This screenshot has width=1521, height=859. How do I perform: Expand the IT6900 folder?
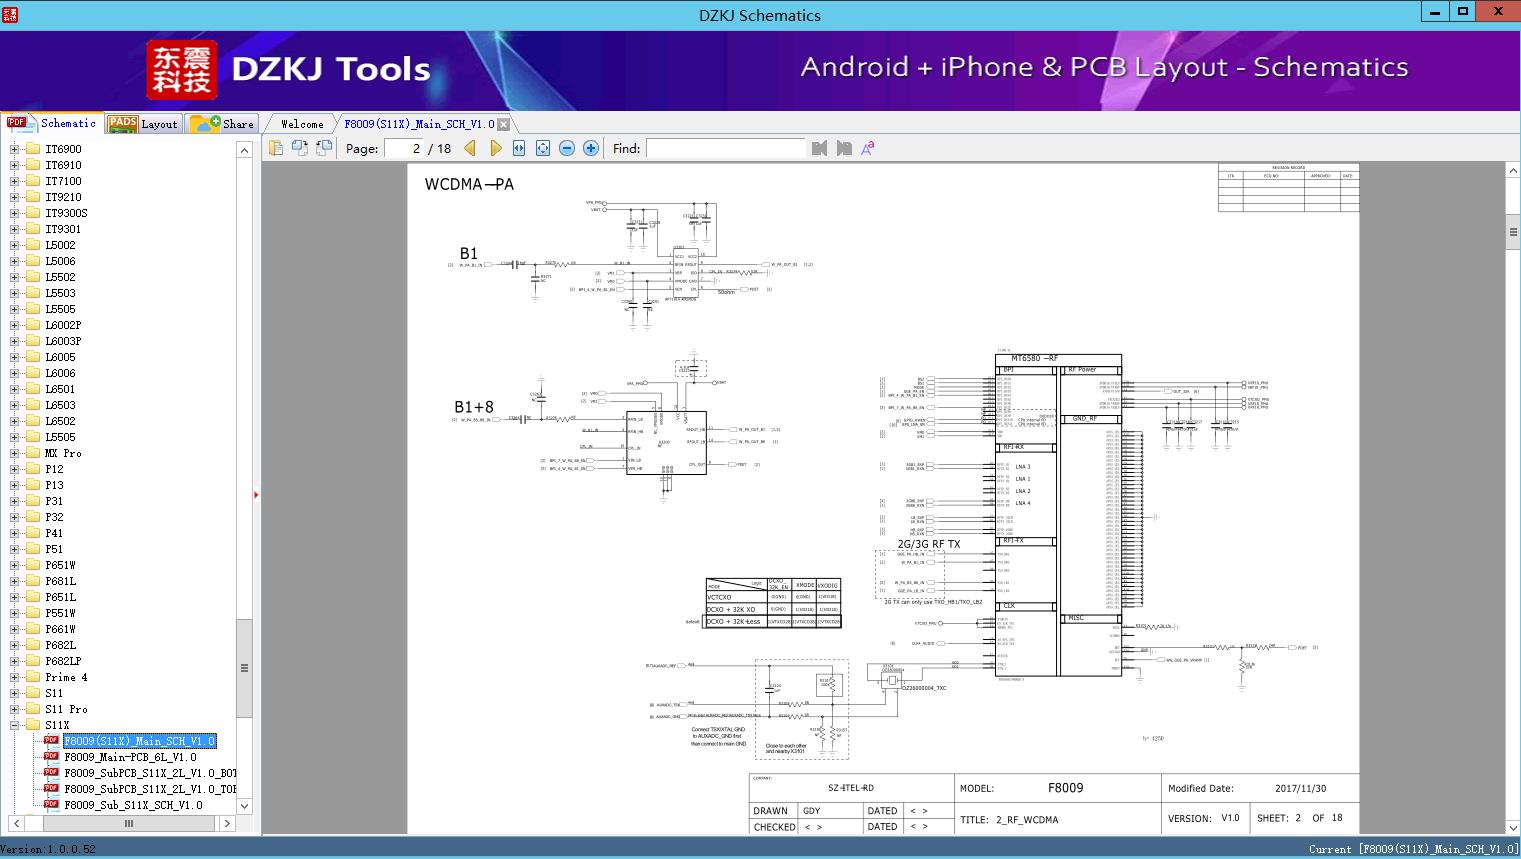[x=15, y=149]
